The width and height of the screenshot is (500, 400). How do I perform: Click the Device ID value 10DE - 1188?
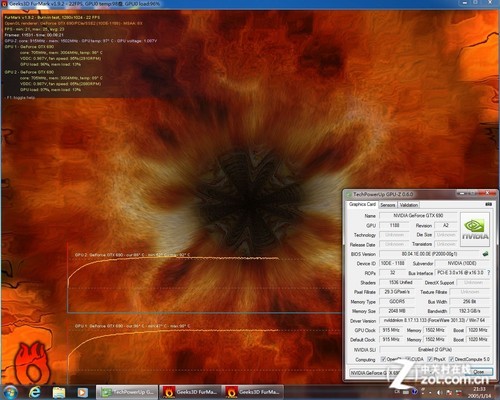(393, 263)
